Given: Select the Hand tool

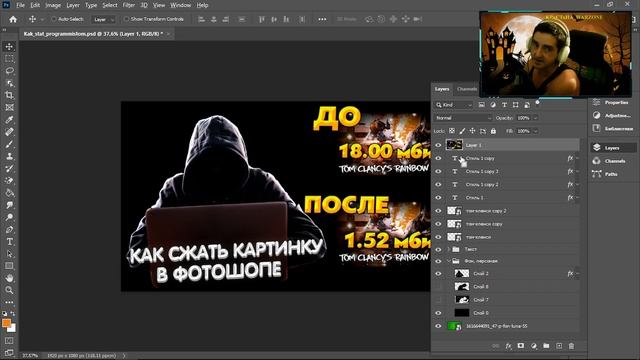Looking at the screenshot, I should pos(9,278).
